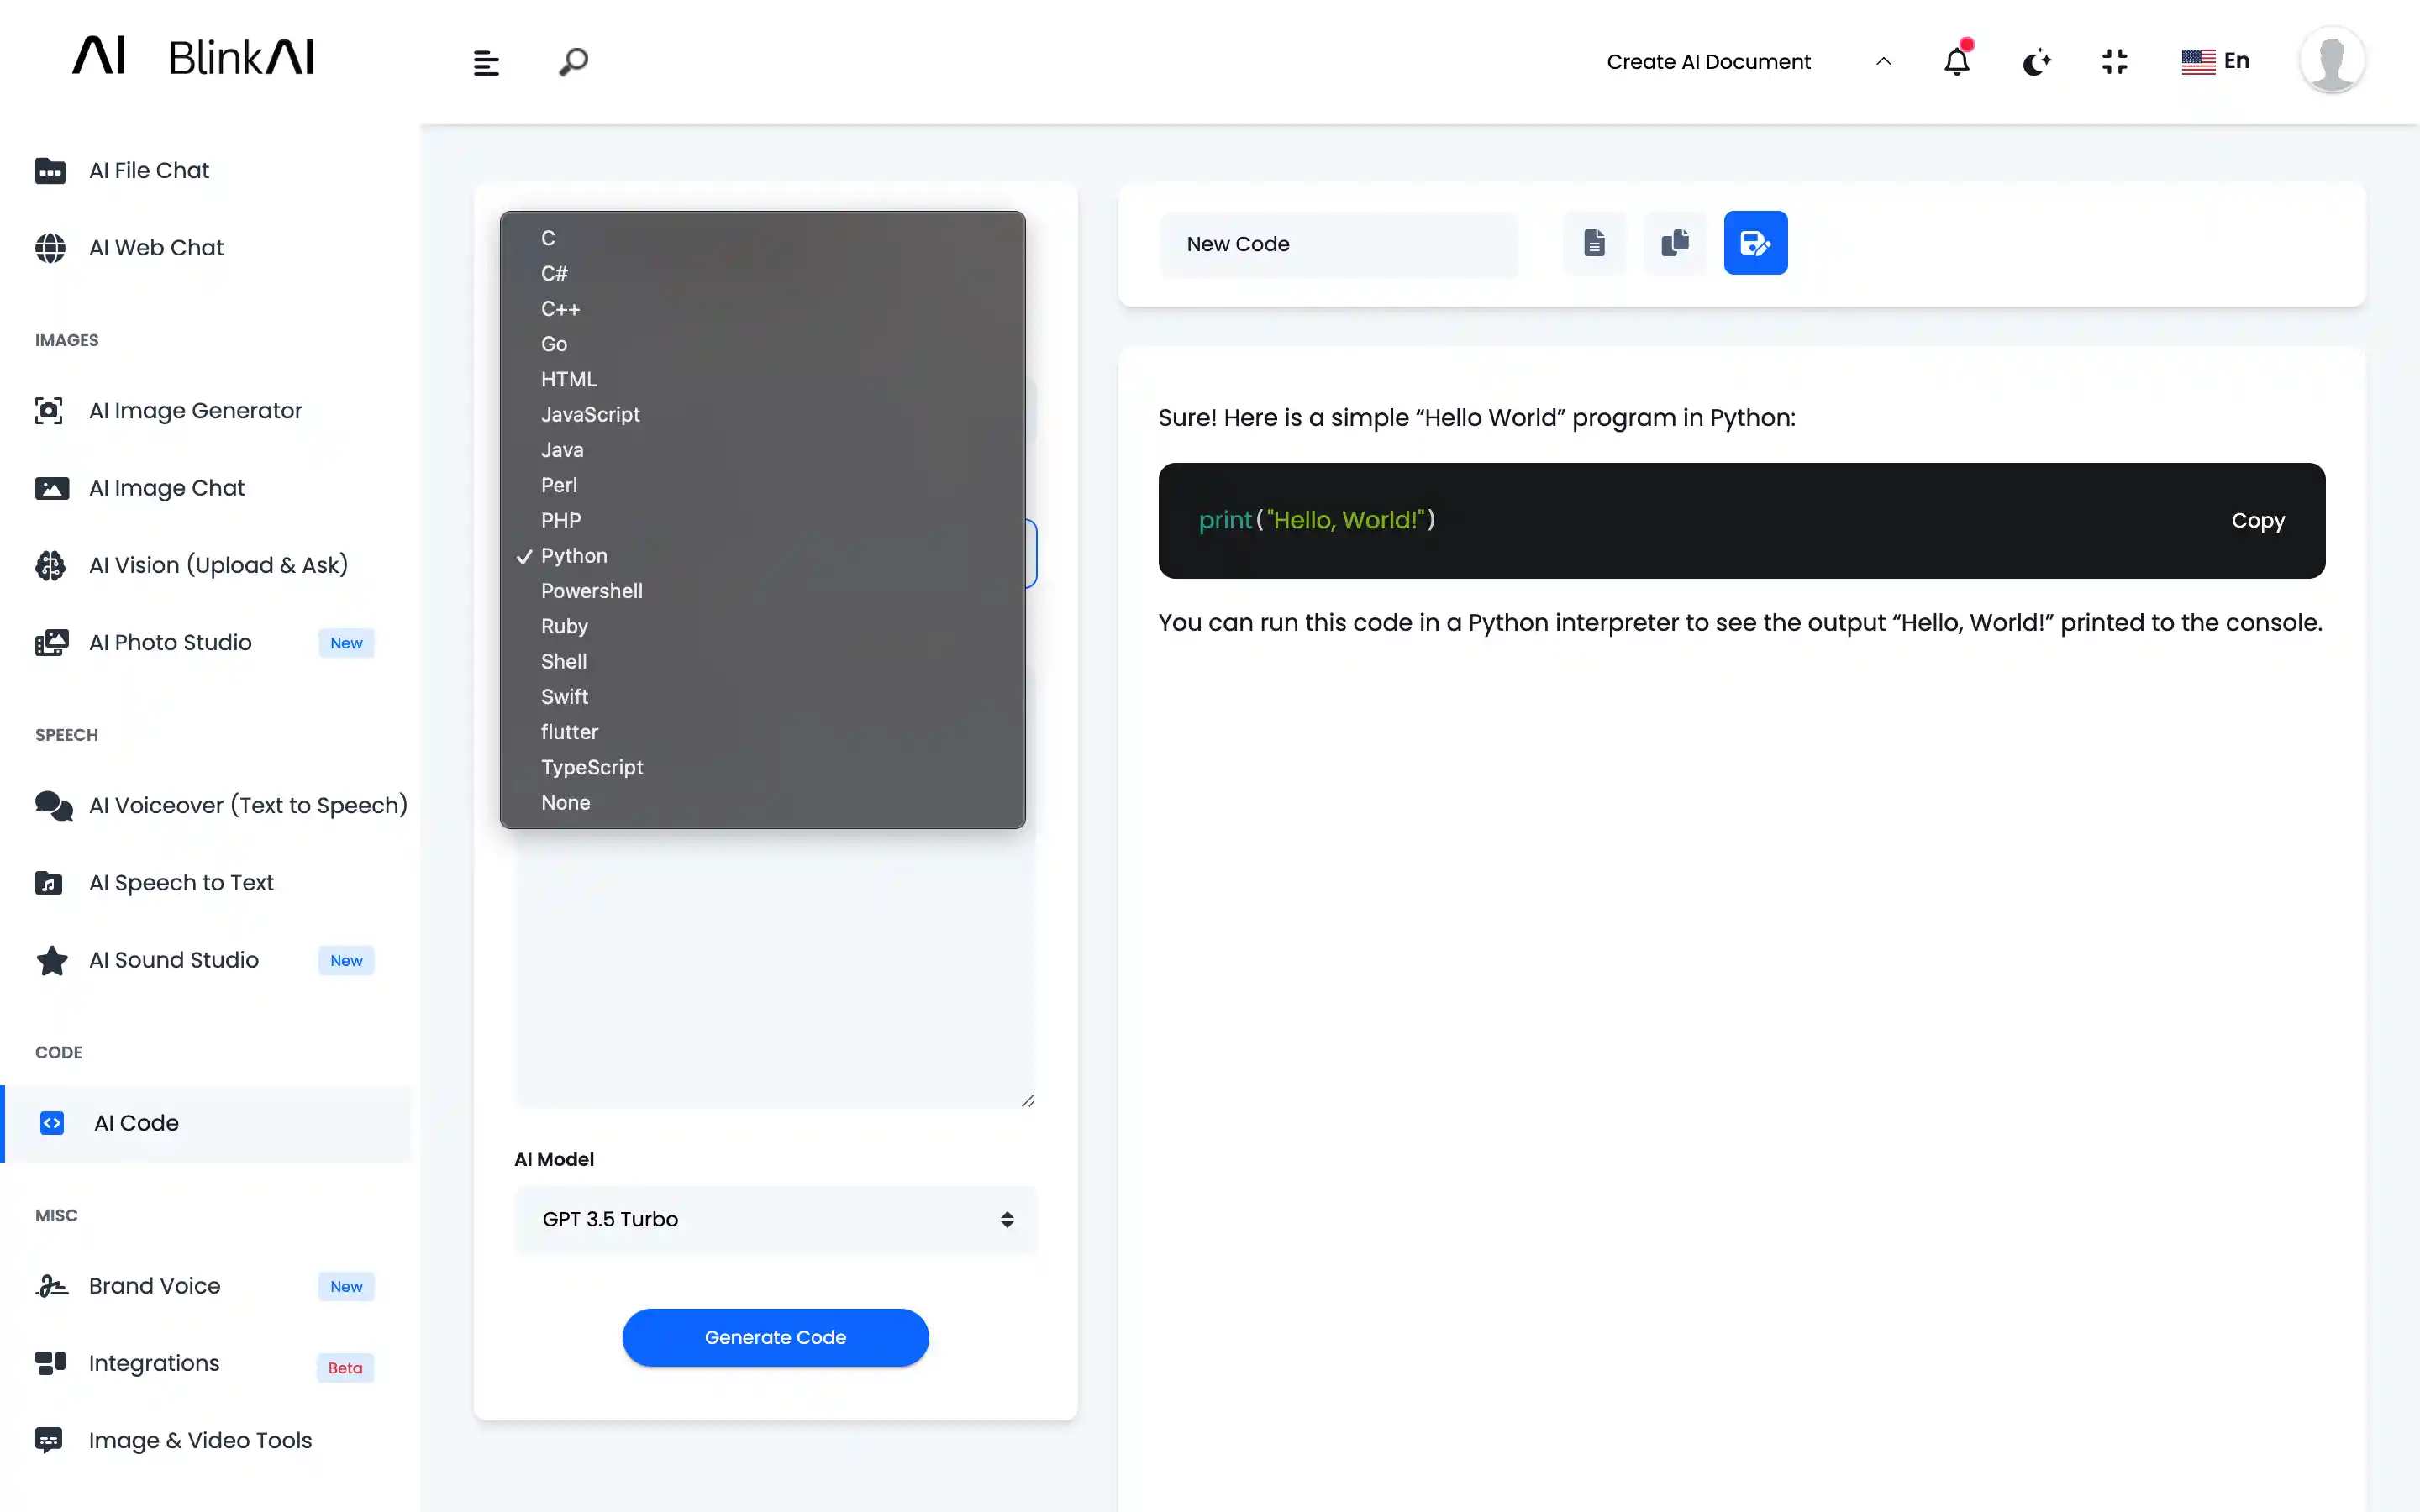Open search with the magnifier icon
2420x1512 pixels.
coord(573,61)
